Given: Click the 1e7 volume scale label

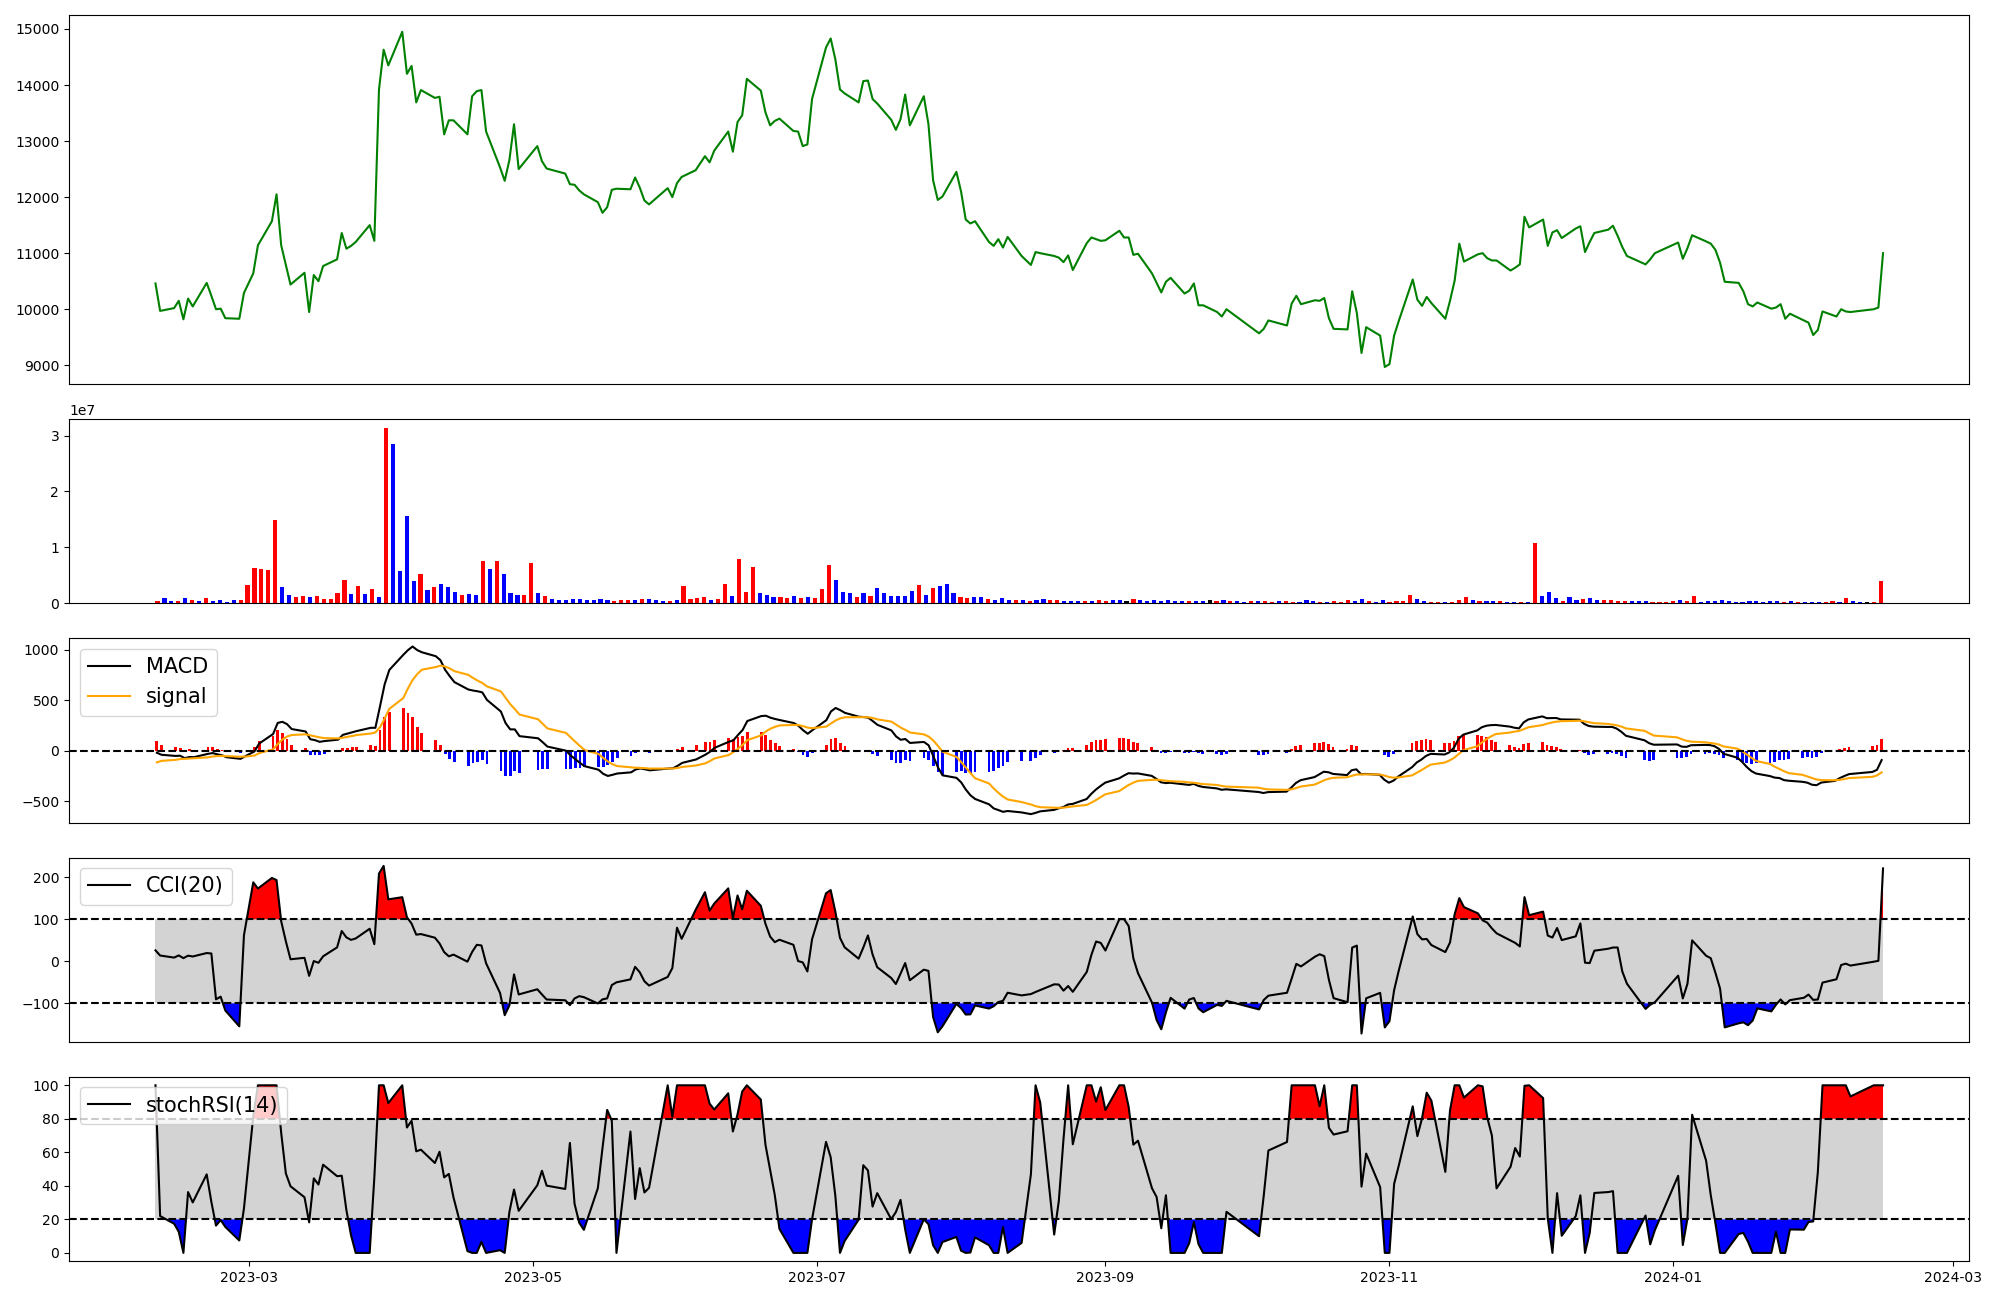Looking at the screenshot, I should pos(82,410).
